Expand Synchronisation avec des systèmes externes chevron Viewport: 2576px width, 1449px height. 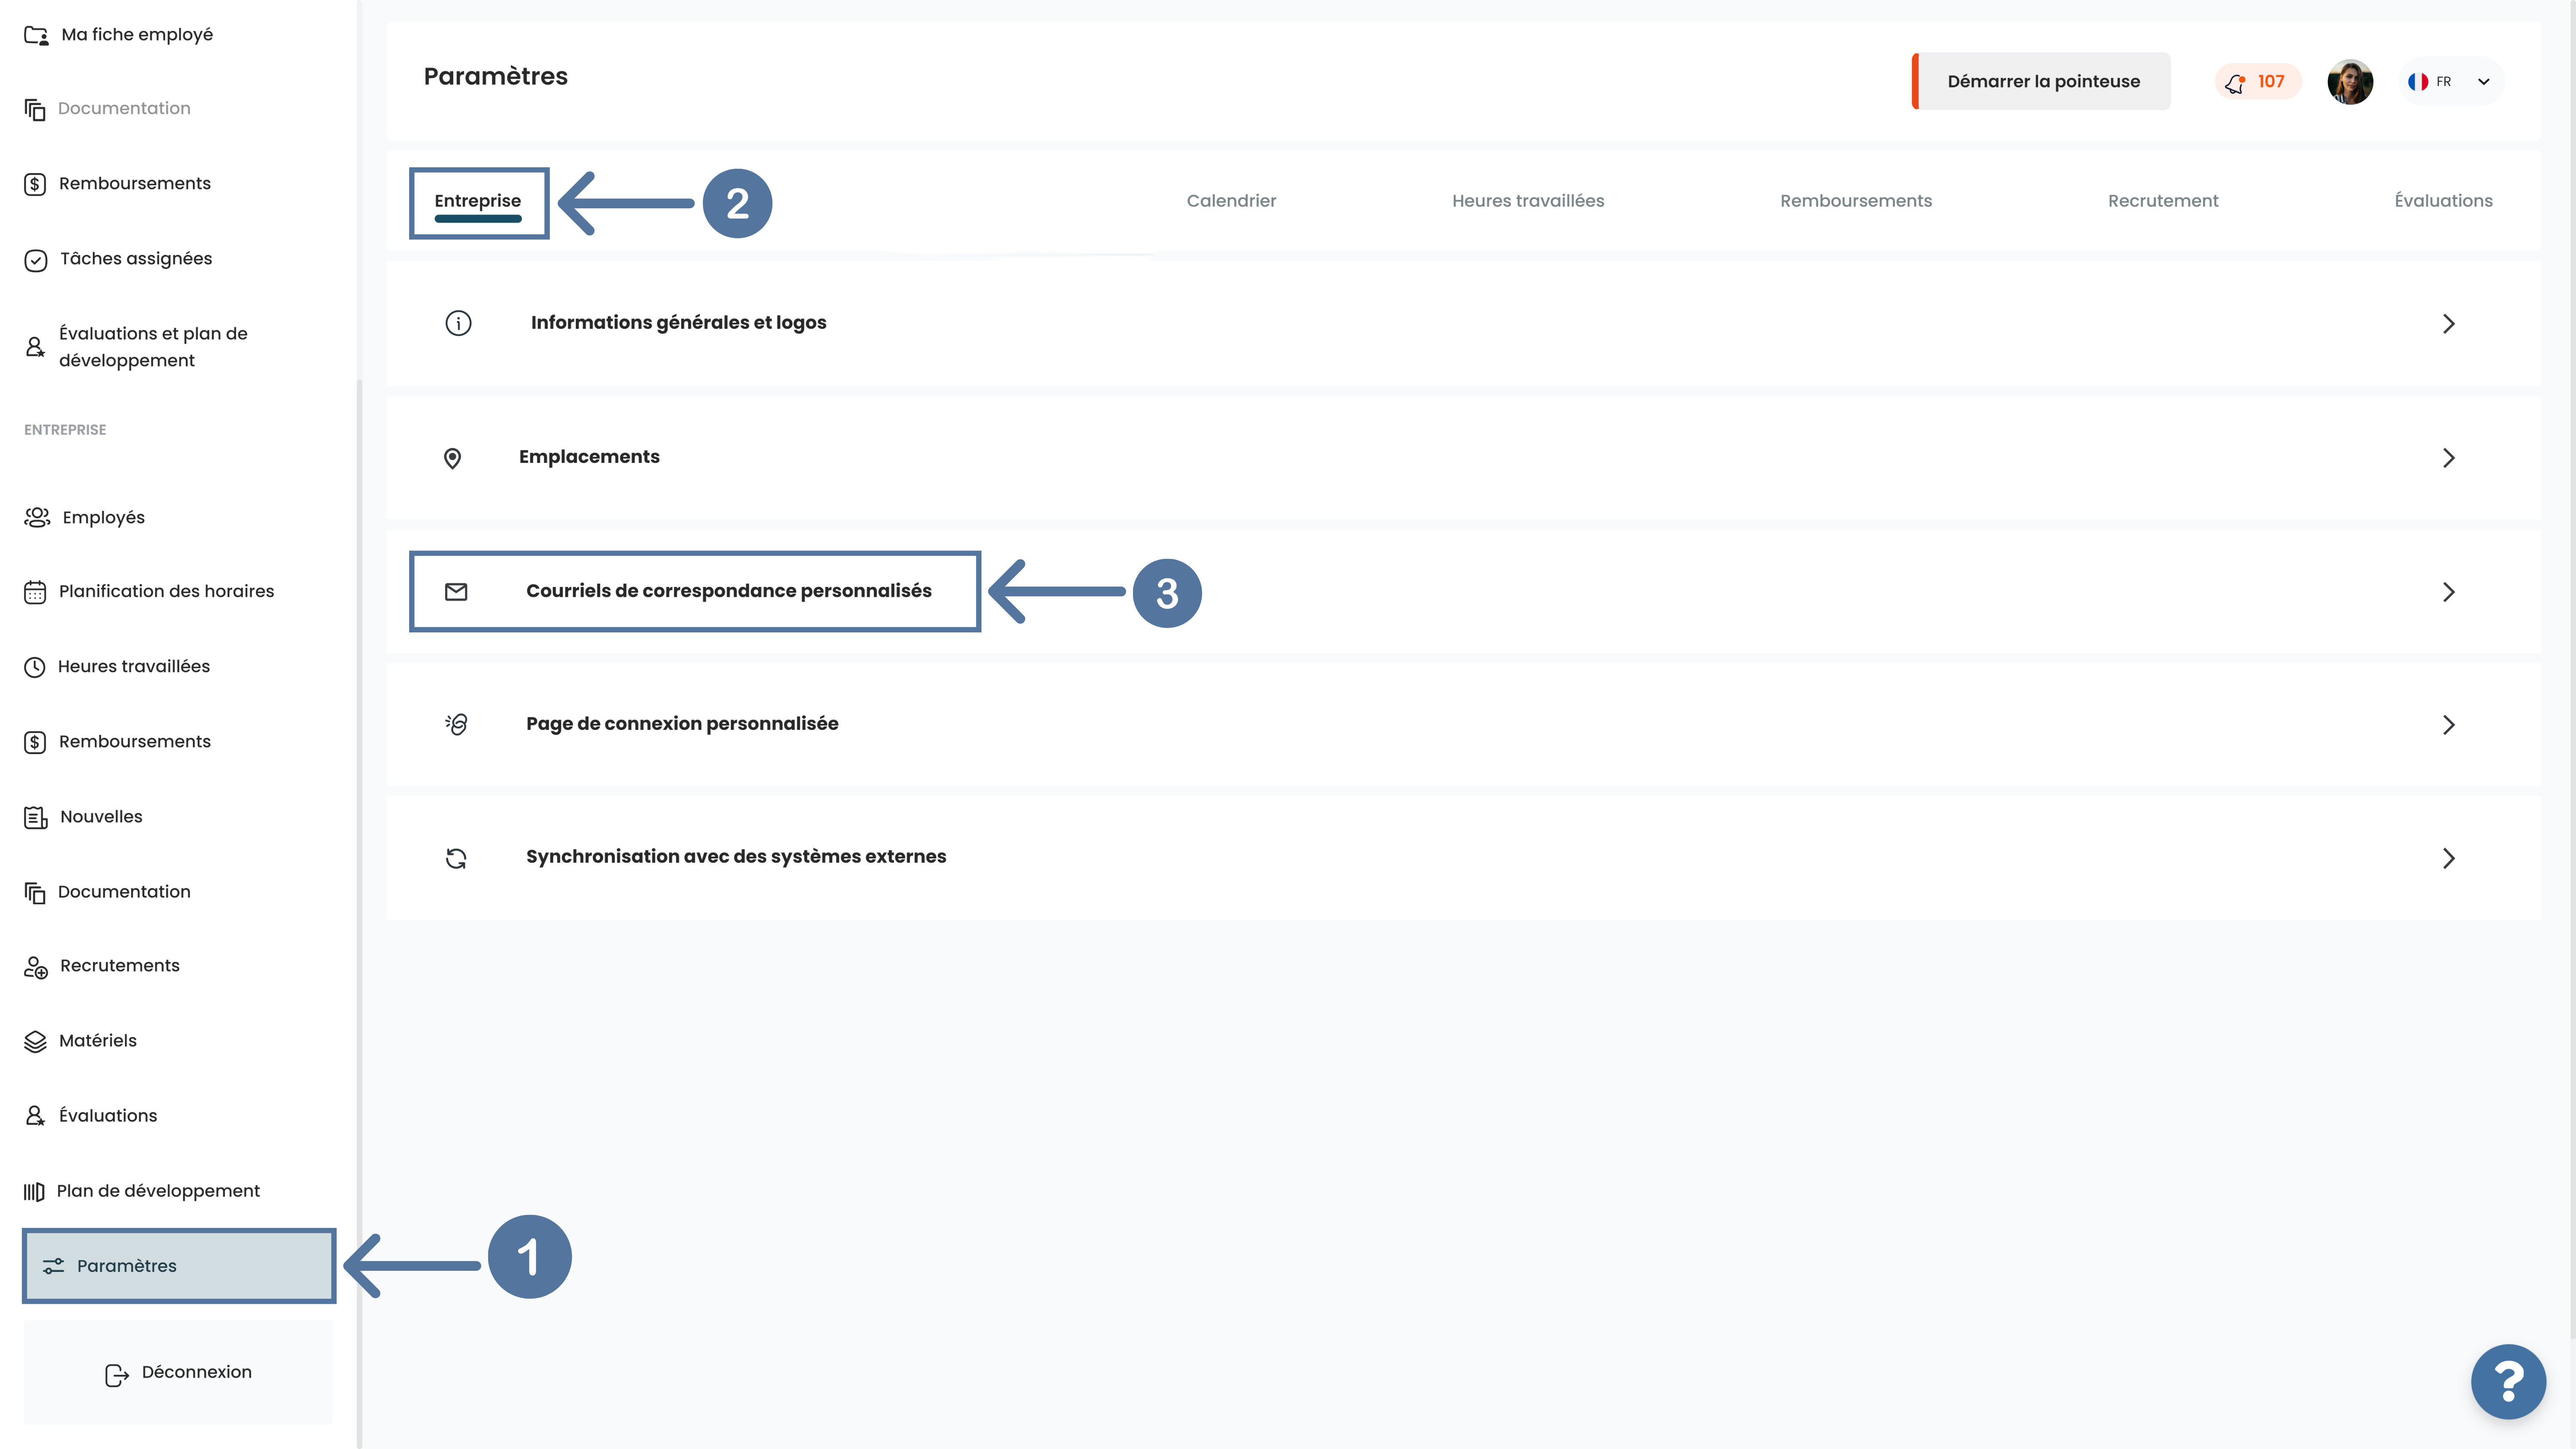pyautogui.click(x=2449, y=858)
